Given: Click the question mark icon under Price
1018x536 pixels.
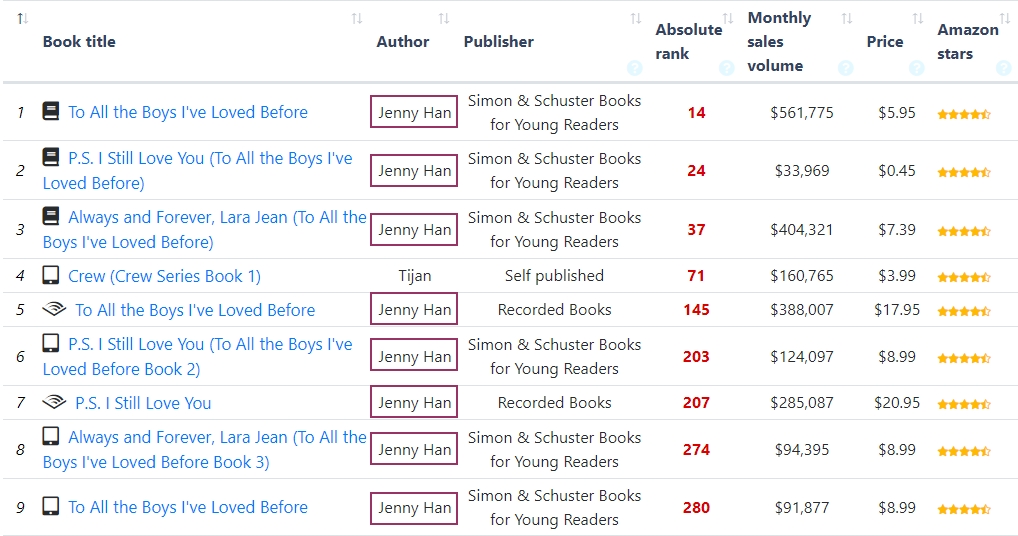Looking at the screenshot, I should pos(916,68).
